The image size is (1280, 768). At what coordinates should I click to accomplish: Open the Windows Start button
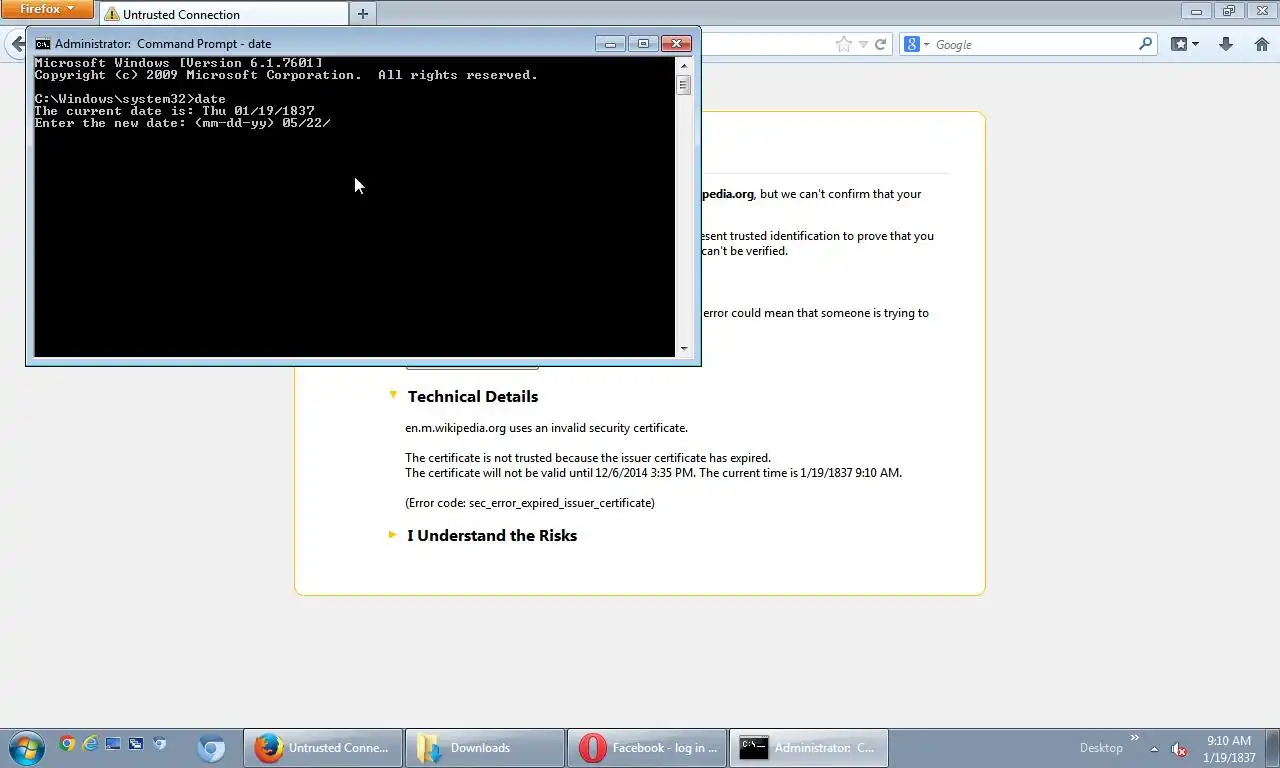click(26, 748)
